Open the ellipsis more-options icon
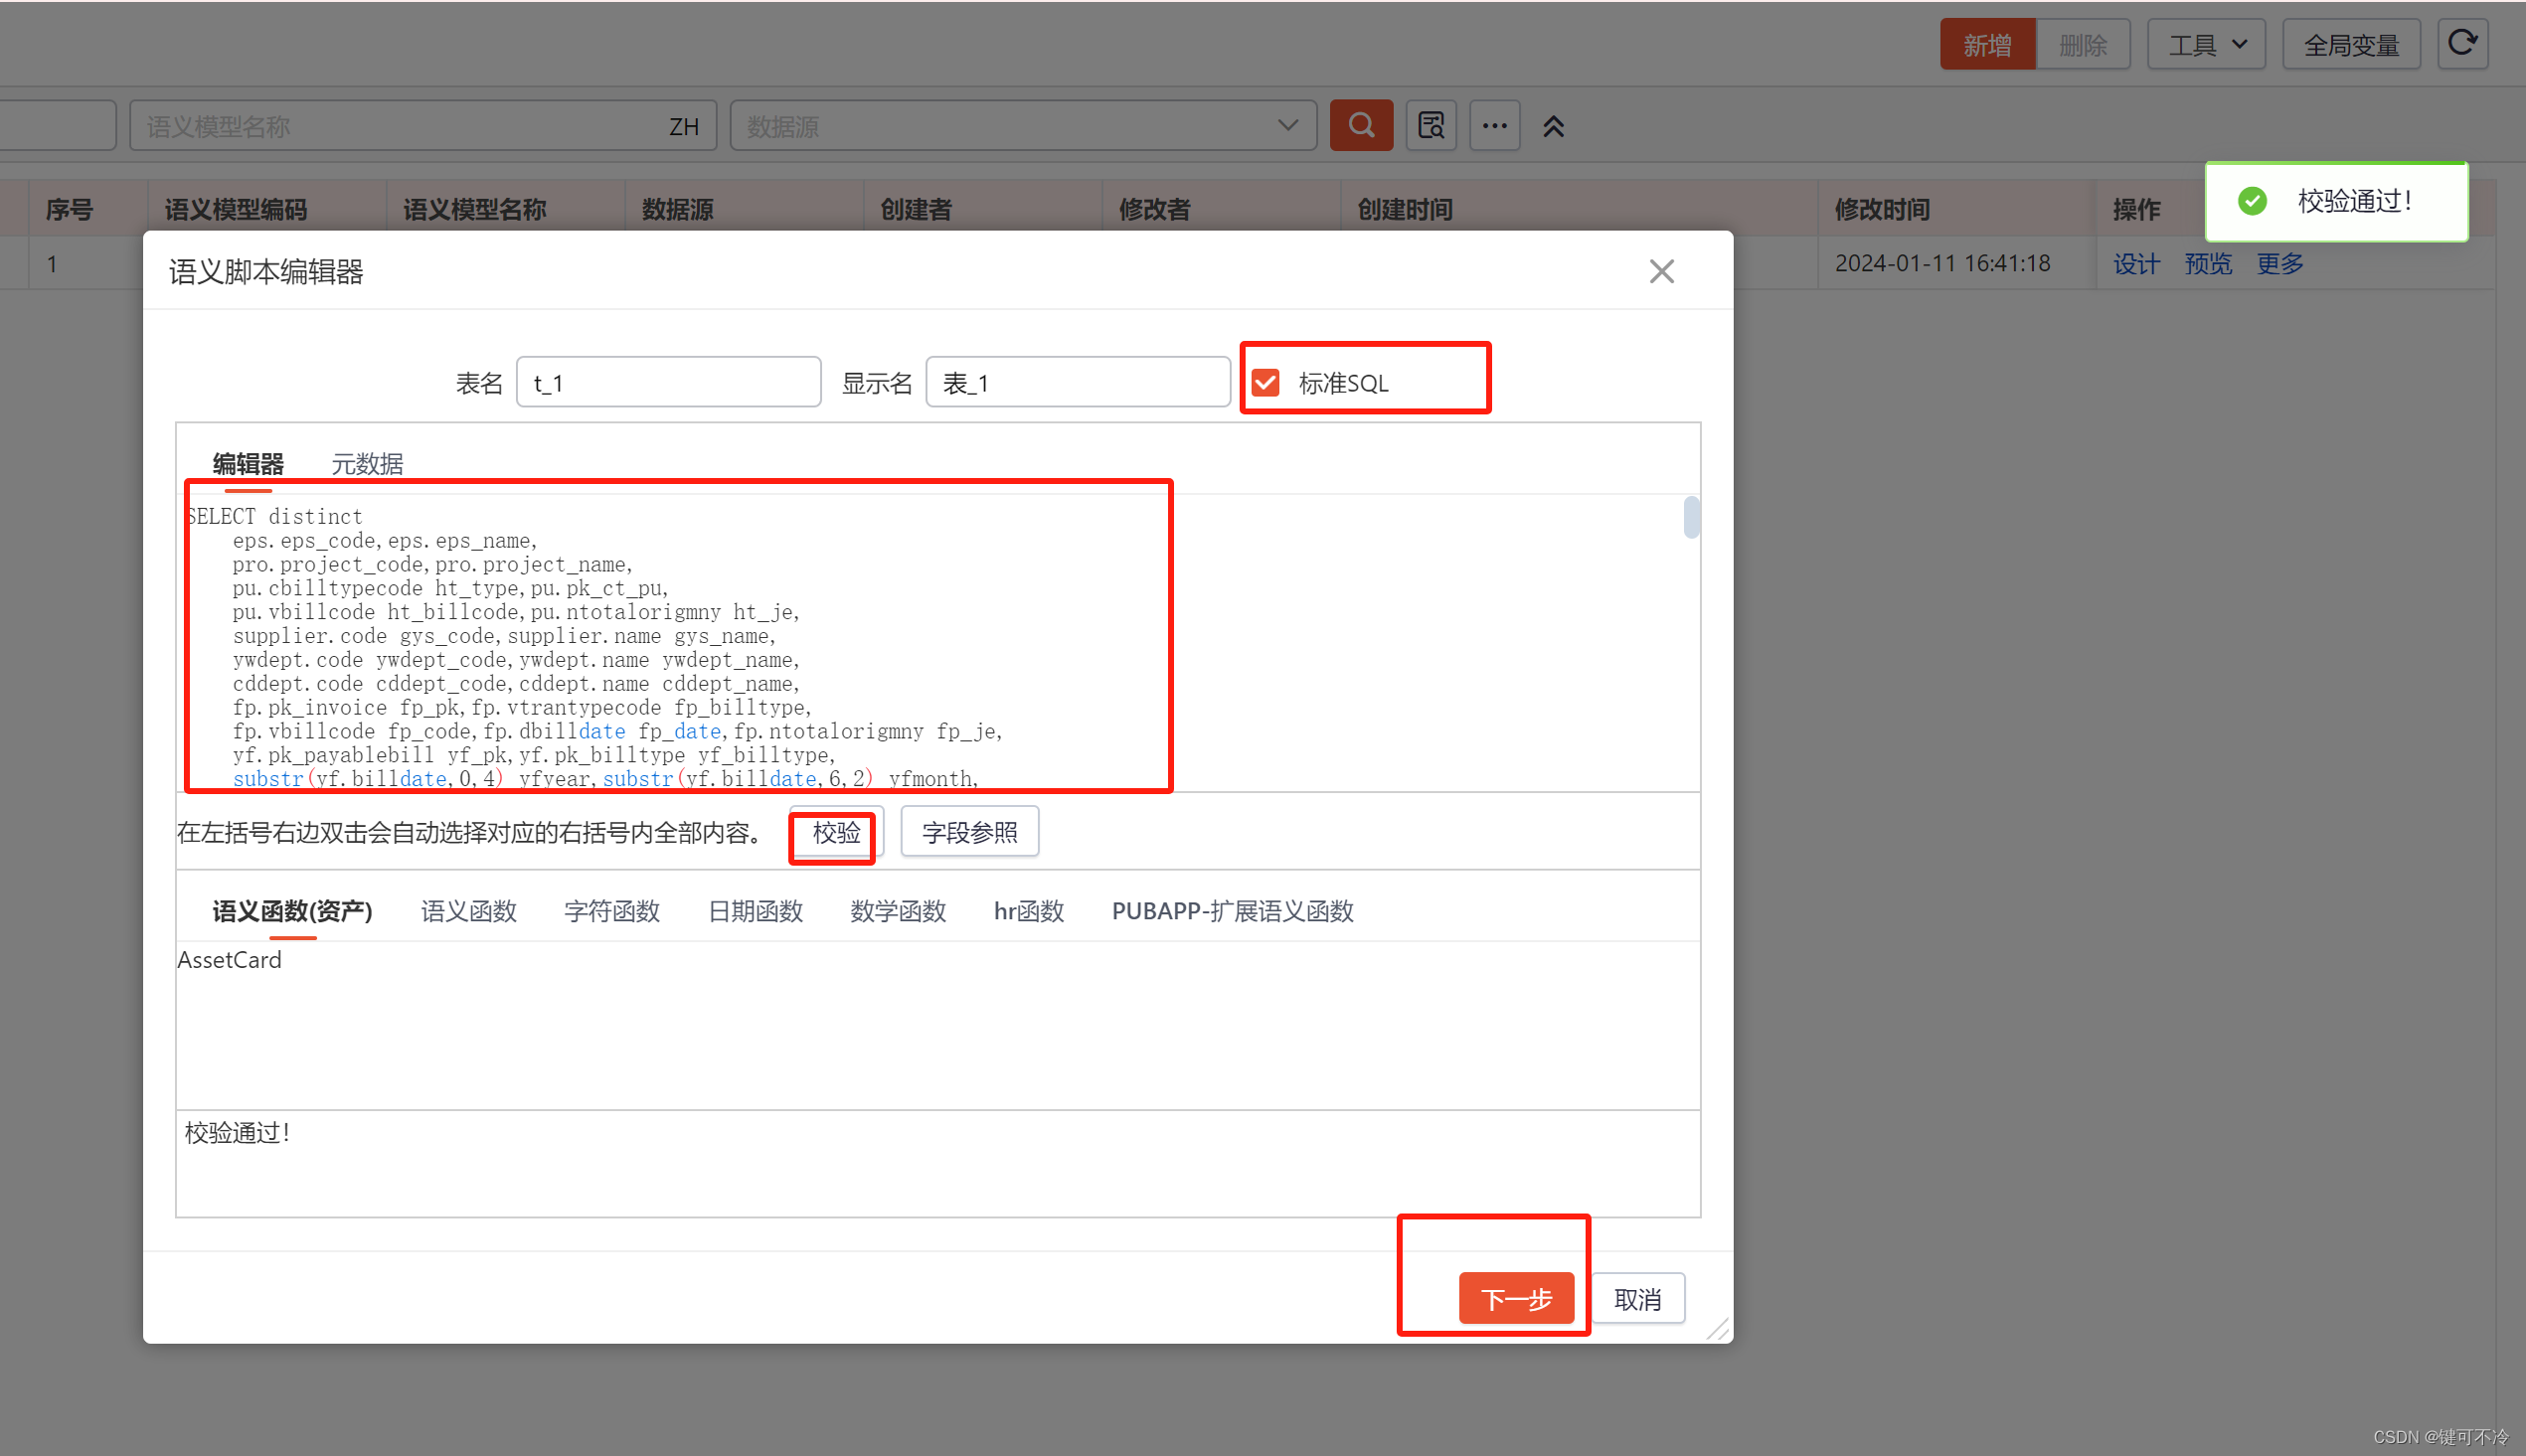This screenshot has width=2526, height=1456. pyautogui.click(x=1494, y=125)
